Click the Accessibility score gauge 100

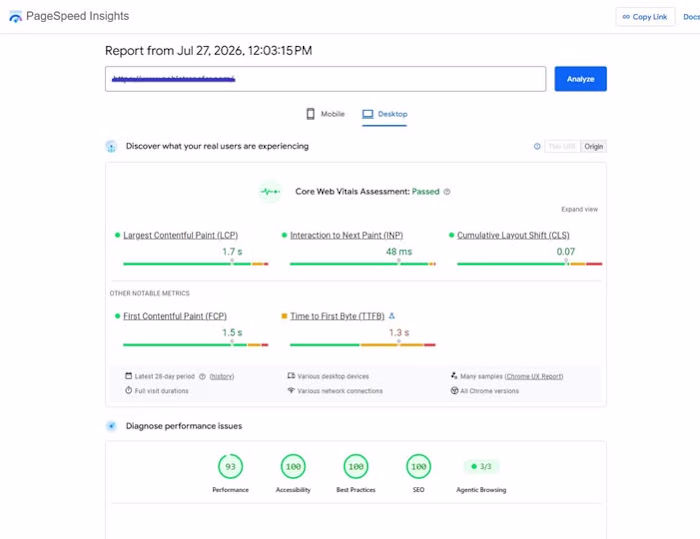coord(293,467)
